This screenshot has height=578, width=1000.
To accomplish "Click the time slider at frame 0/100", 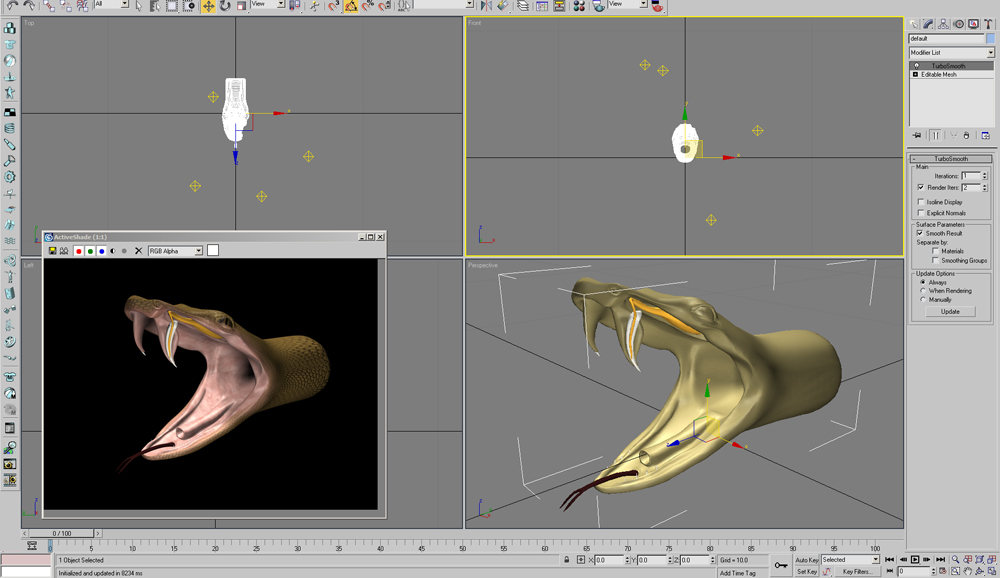I will pyautogui.click(x=60, y=533).
